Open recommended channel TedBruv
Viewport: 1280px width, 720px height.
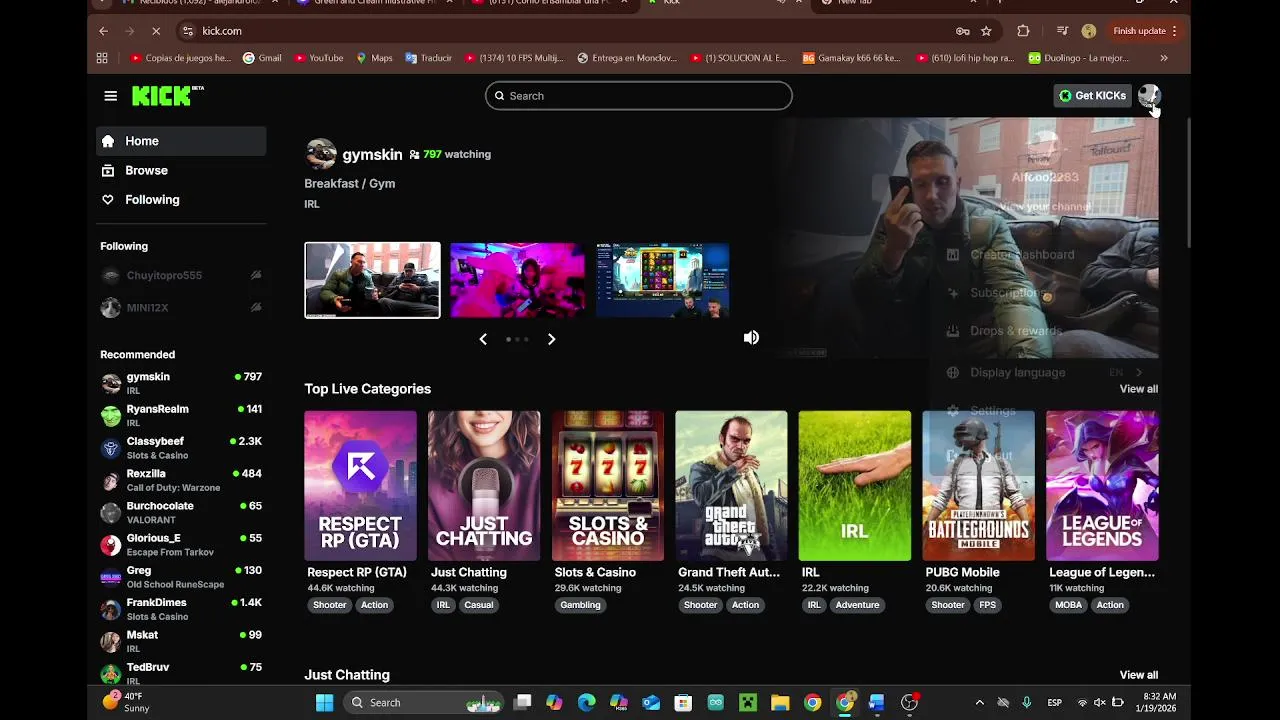click(x=181, y=672)
